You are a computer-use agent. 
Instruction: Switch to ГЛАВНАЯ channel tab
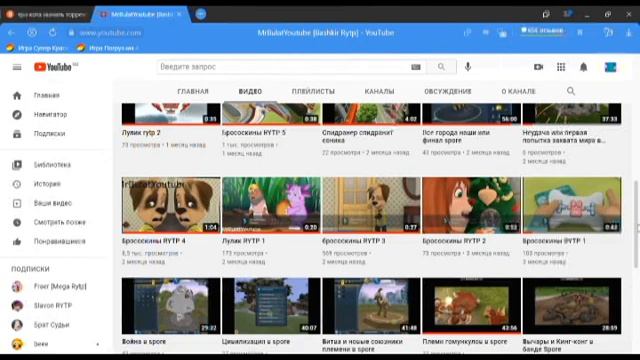193,91
